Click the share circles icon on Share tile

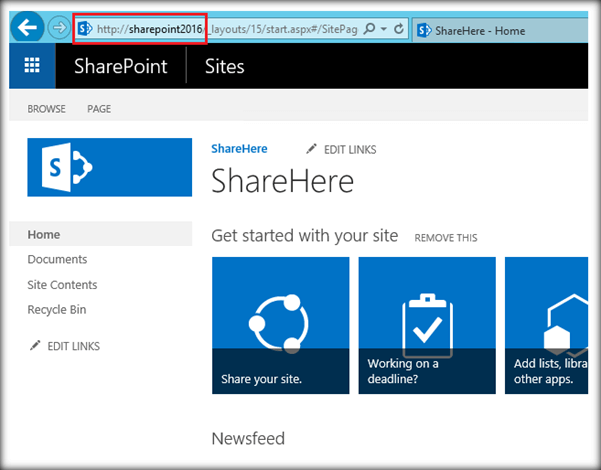click(279, 323)
